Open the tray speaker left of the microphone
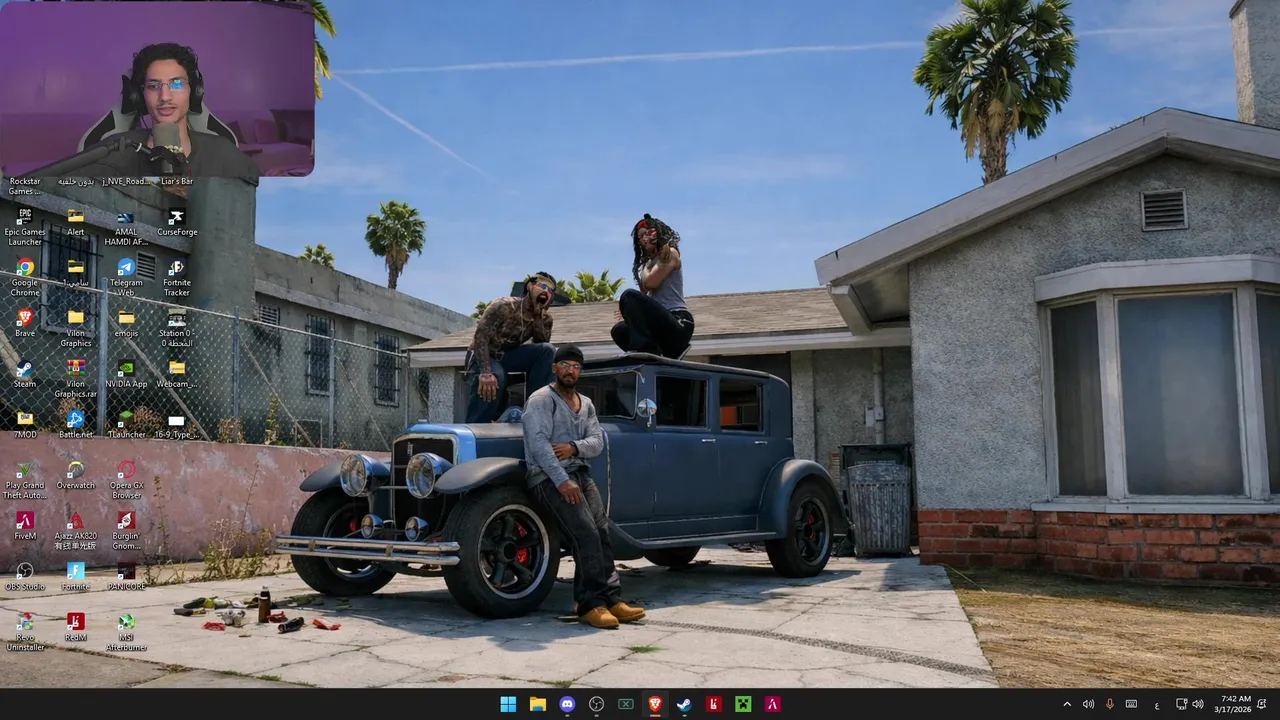 (1088, 704)
